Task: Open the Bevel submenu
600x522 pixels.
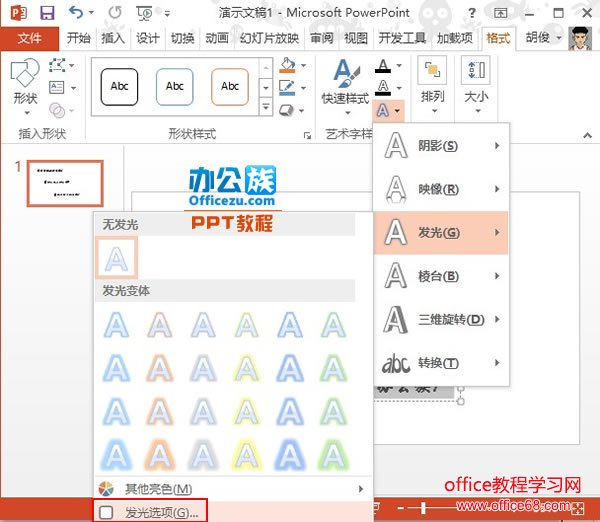Action: (441, 276)
